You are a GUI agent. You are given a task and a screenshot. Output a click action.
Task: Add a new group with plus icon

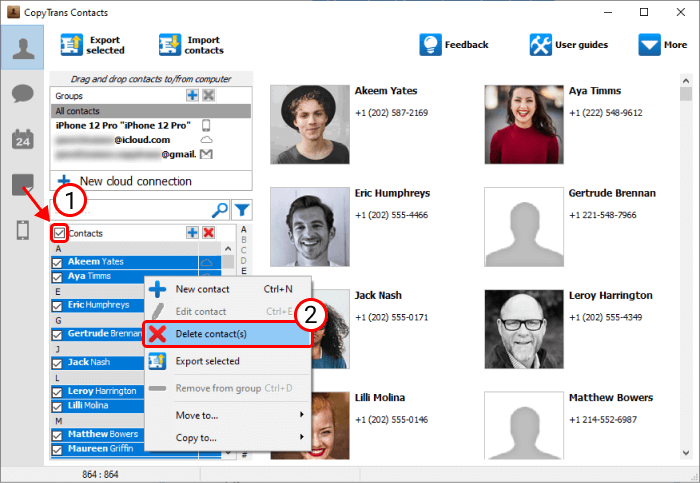[192, 95]
